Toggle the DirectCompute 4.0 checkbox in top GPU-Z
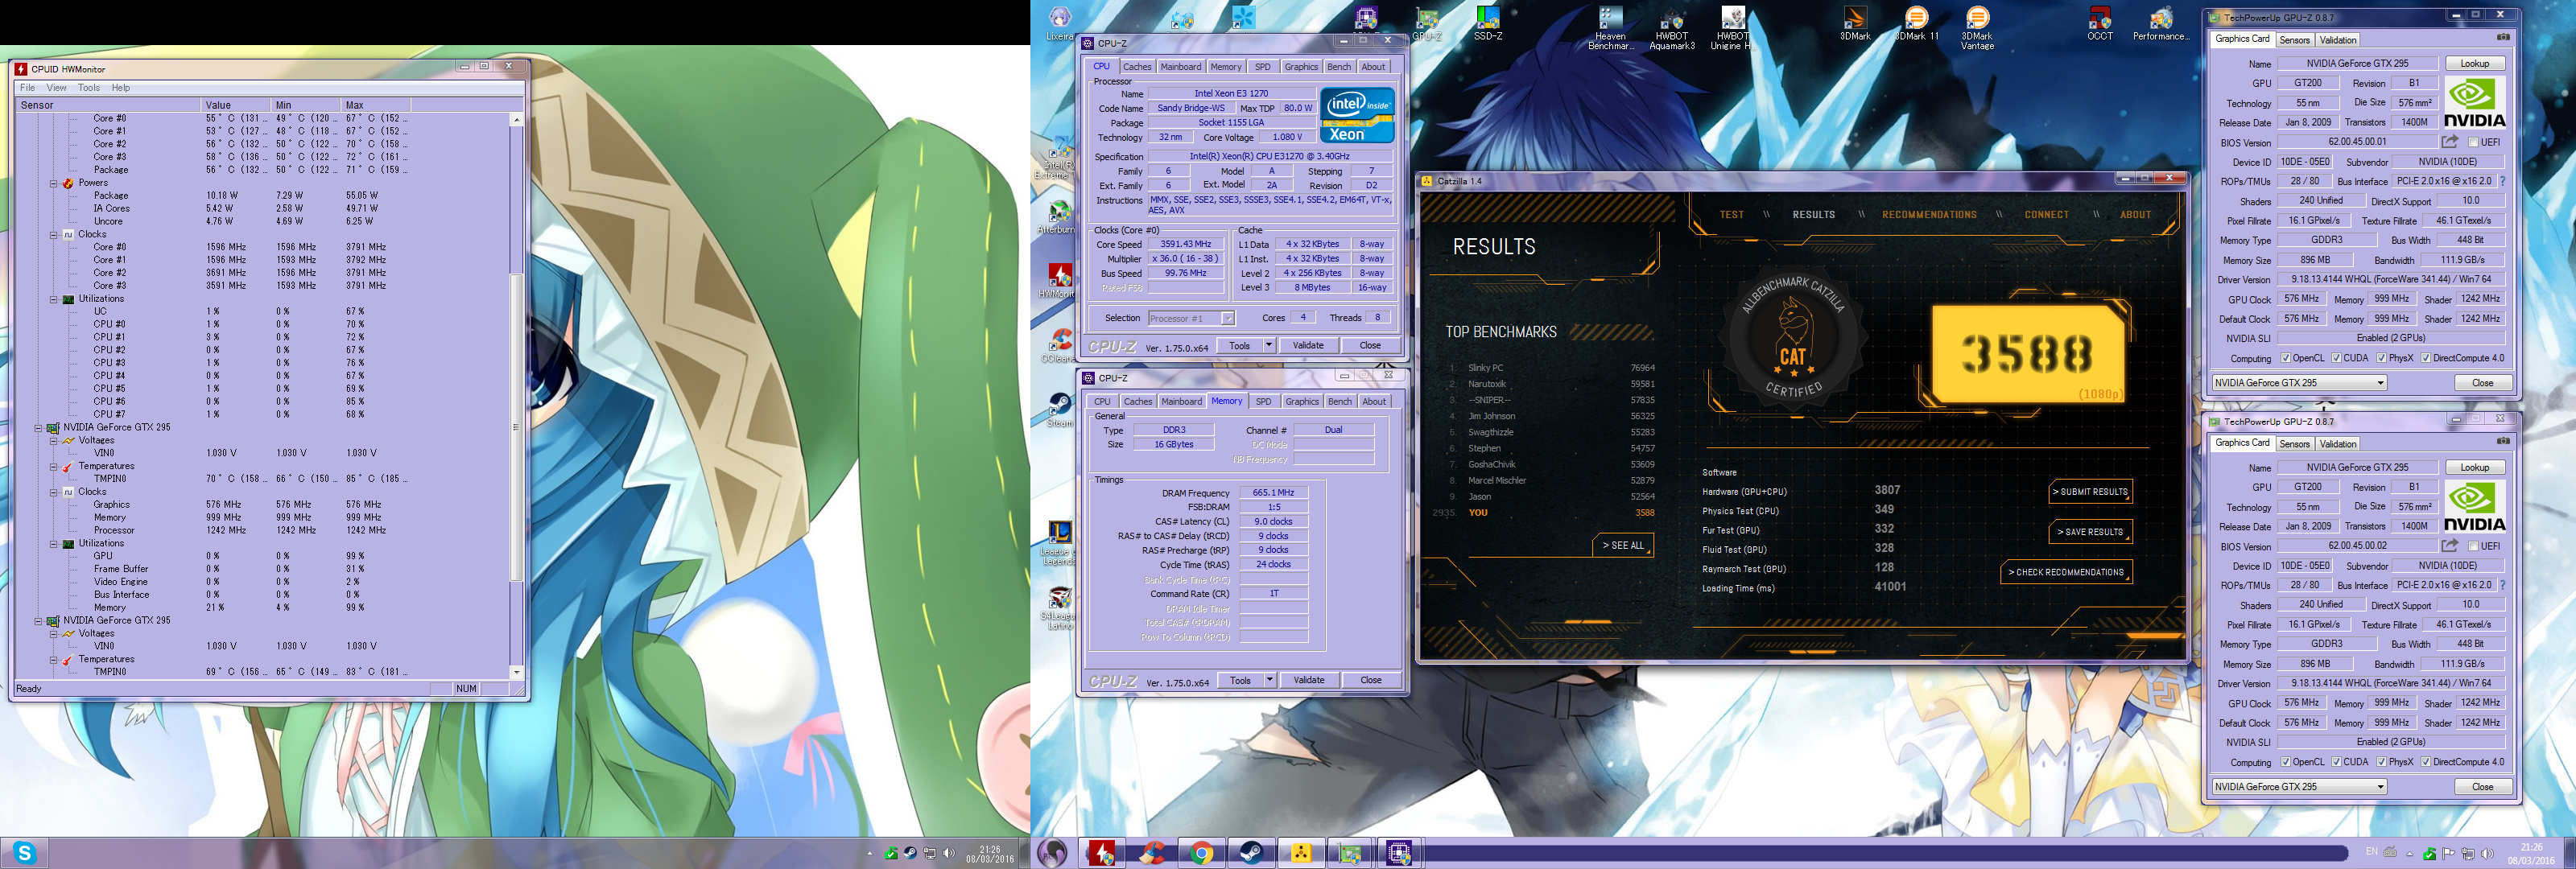This screenshot has width=2576, height=869. click(2425, 358)
